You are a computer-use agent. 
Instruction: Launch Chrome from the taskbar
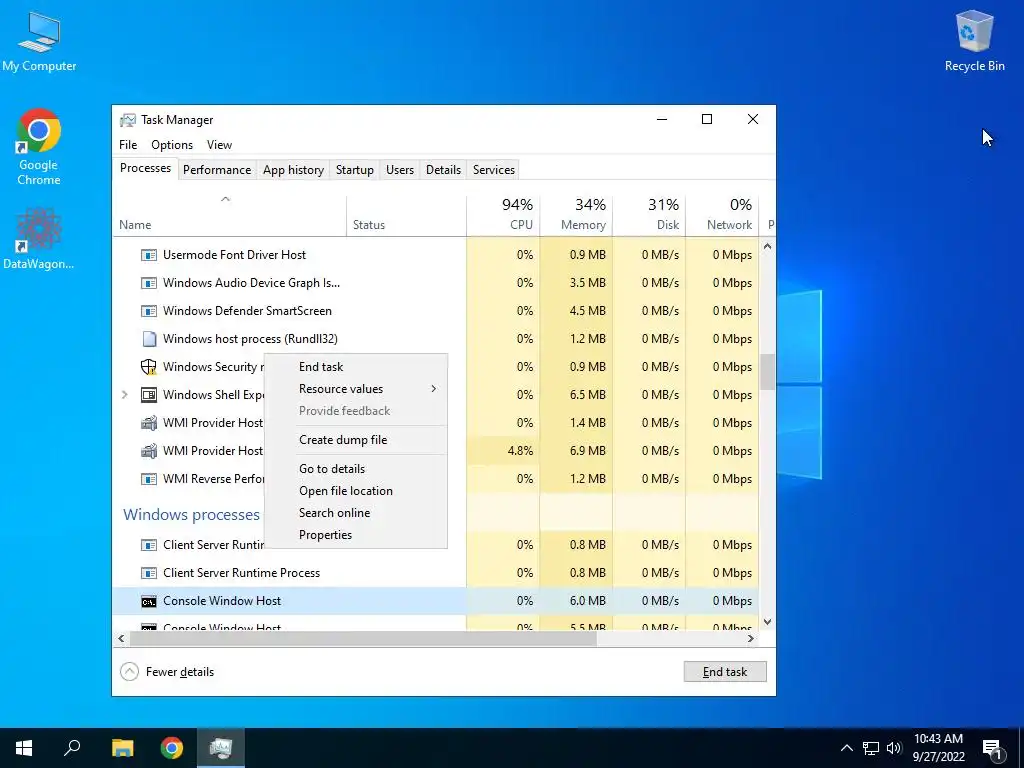172,748
